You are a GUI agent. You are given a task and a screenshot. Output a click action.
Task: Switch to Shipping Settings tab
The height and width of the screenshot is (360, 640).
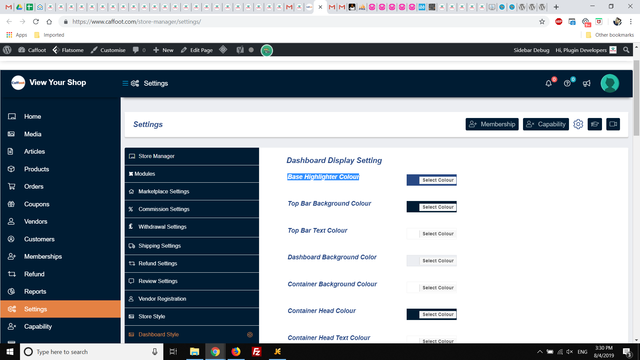click(x=192, y=246)
